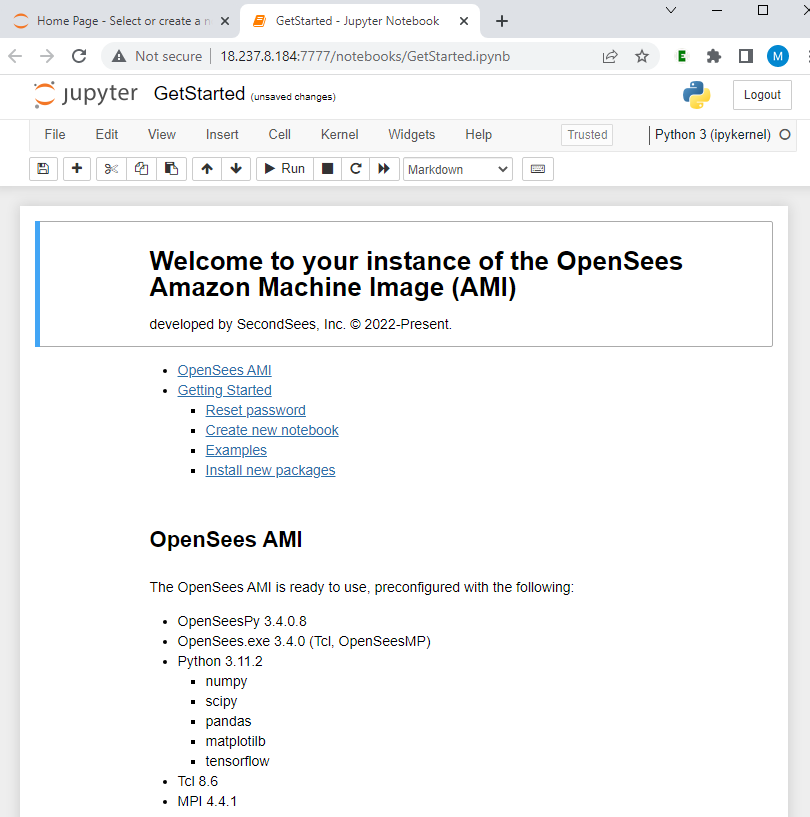This screenshot has width=810, height=817.
Task: Save notebook with the floppy disk icon
Action: pos(43,169)
